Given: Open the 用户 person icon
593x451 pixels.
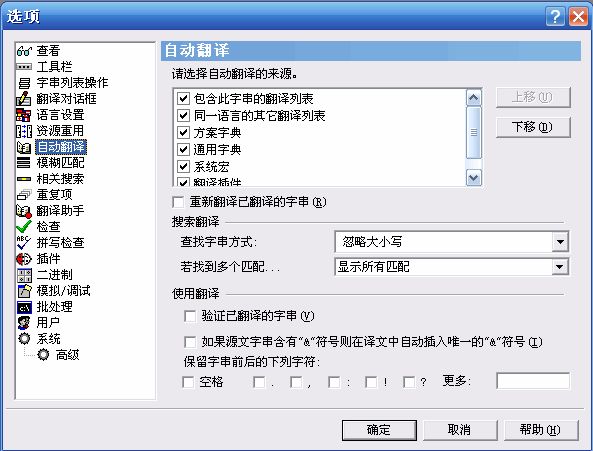Looking at the screenshot, I should pos(23,322).
